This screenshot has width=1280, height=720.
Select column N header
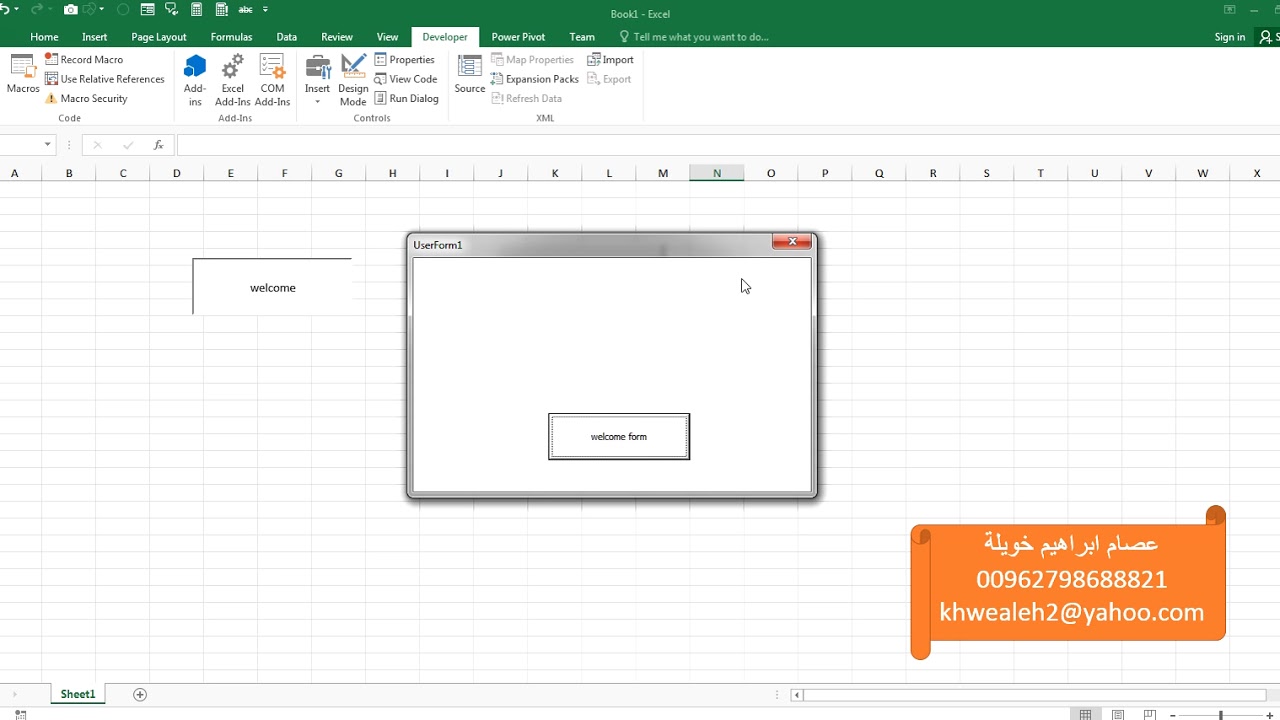point(717,174)
